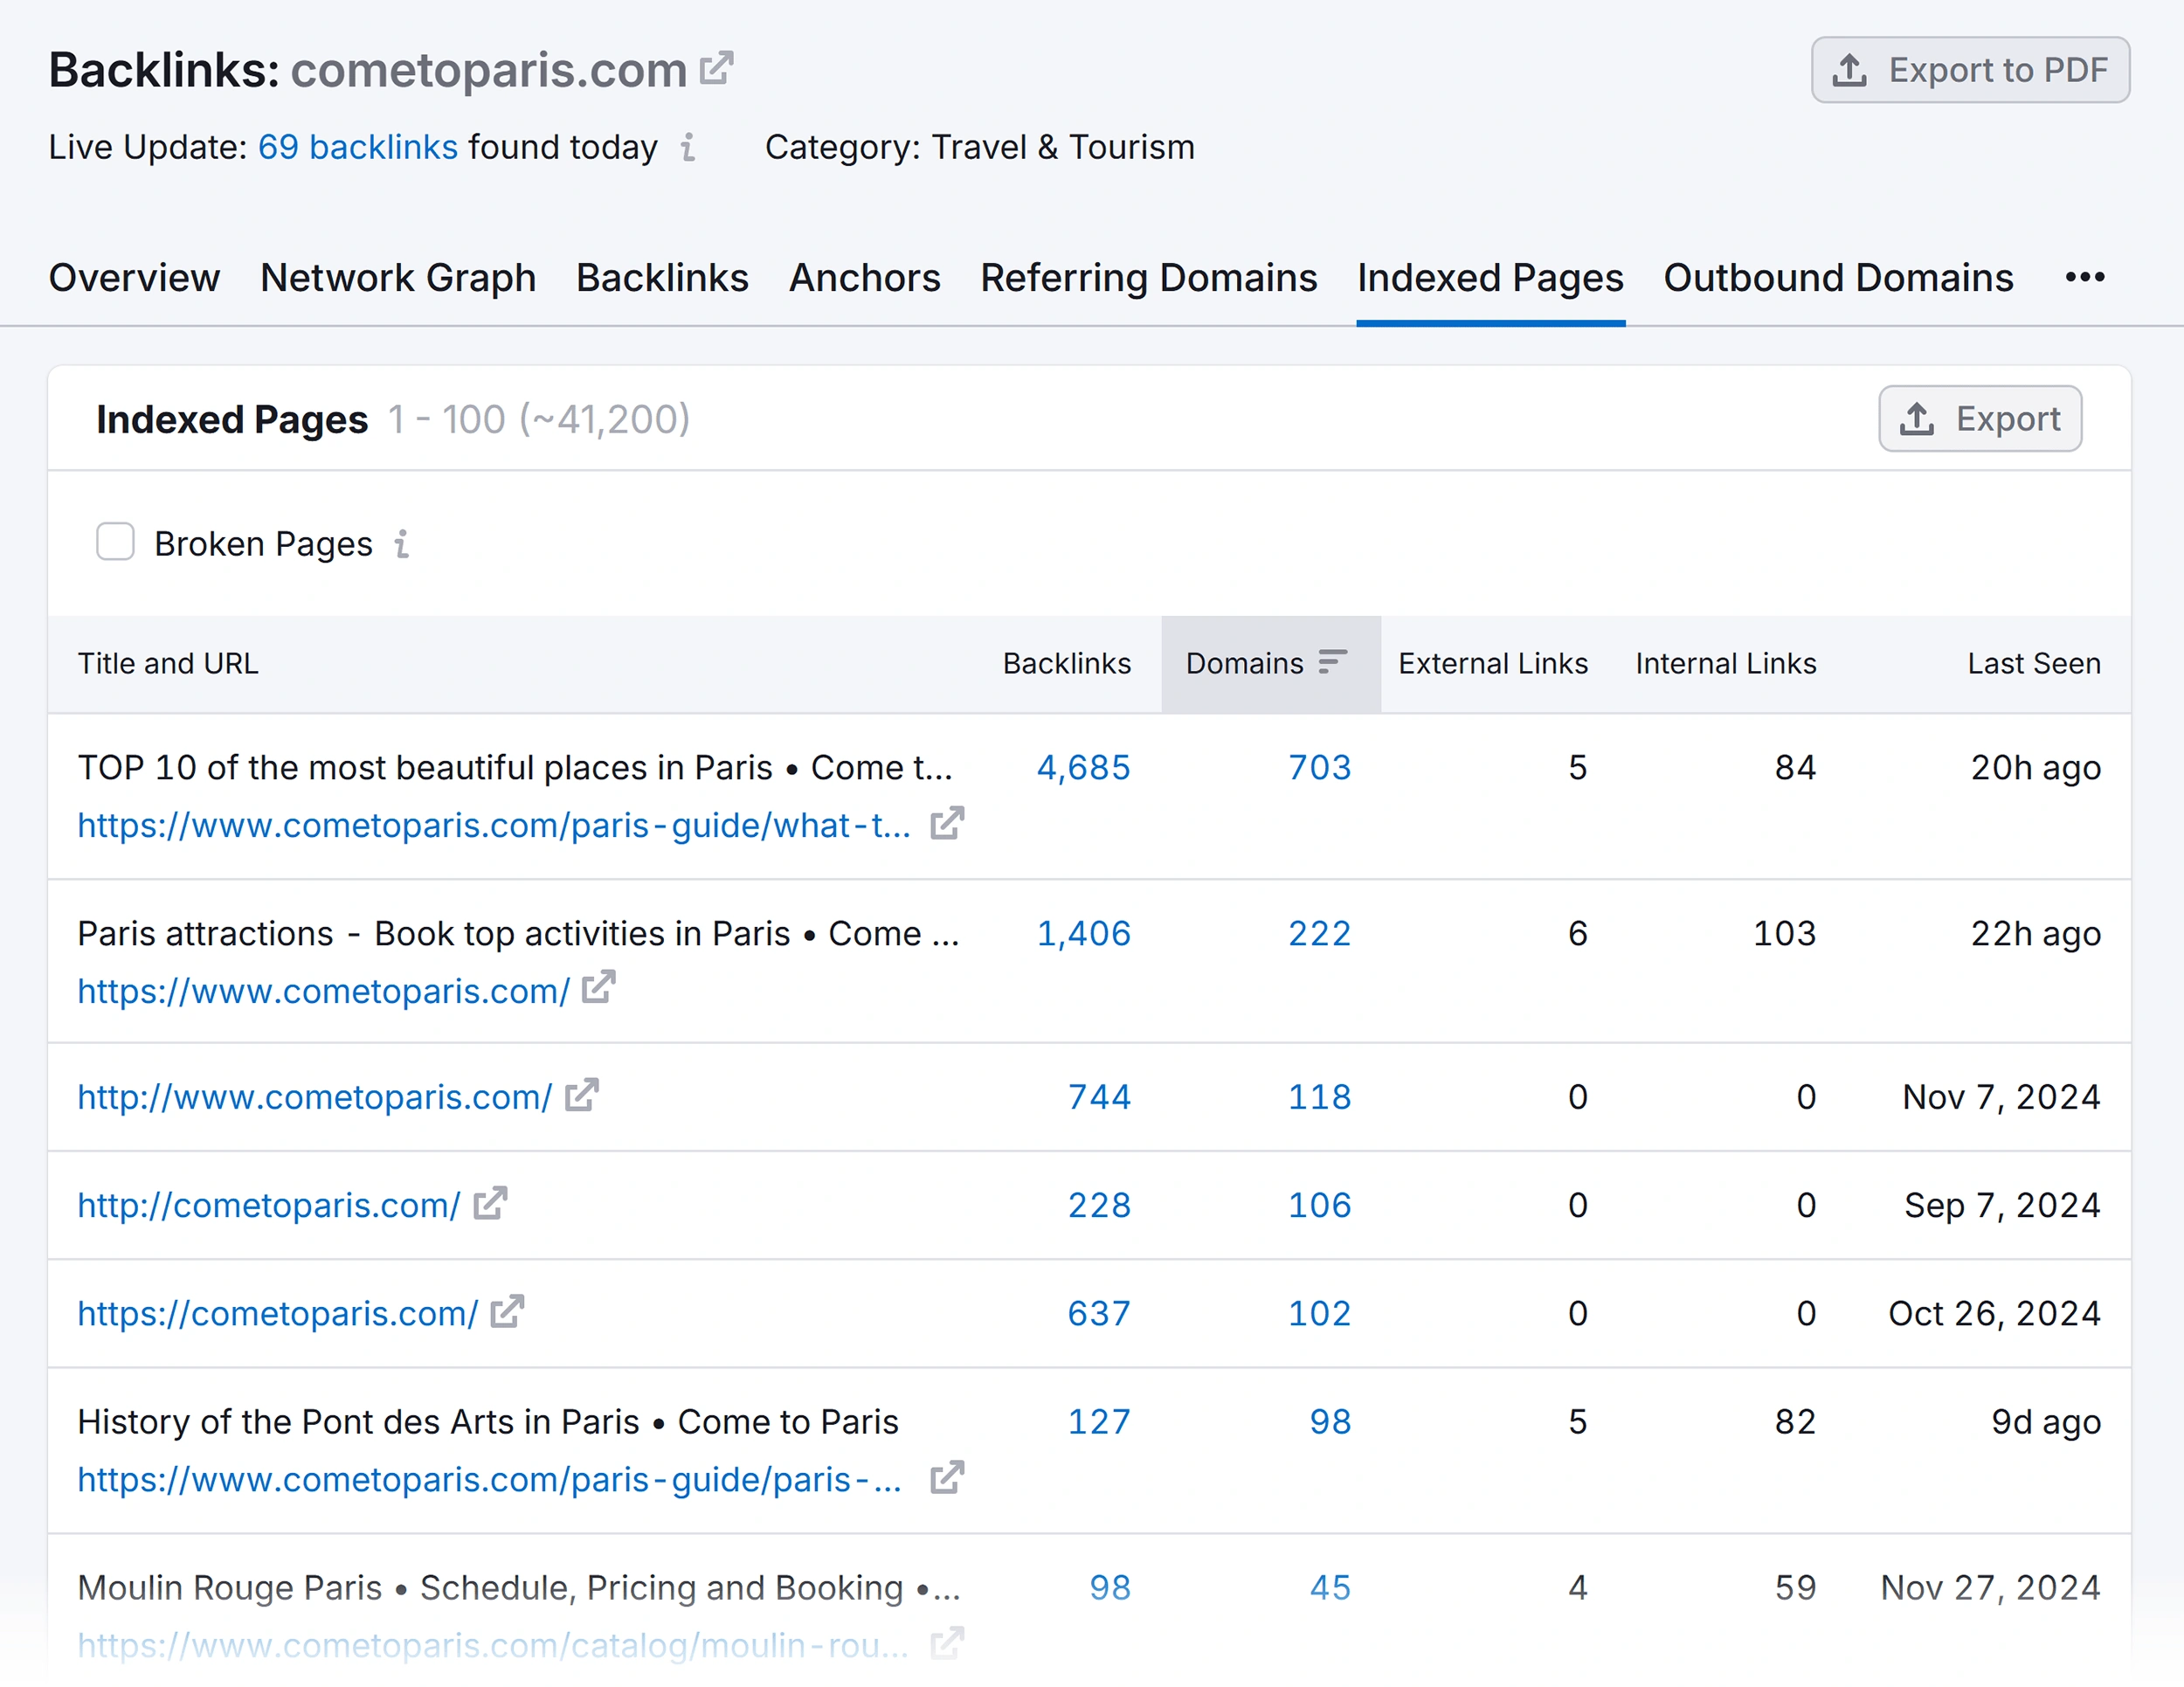Click backlinks count 637
This screenshot has height=1687, width=2184.
1099,1313
